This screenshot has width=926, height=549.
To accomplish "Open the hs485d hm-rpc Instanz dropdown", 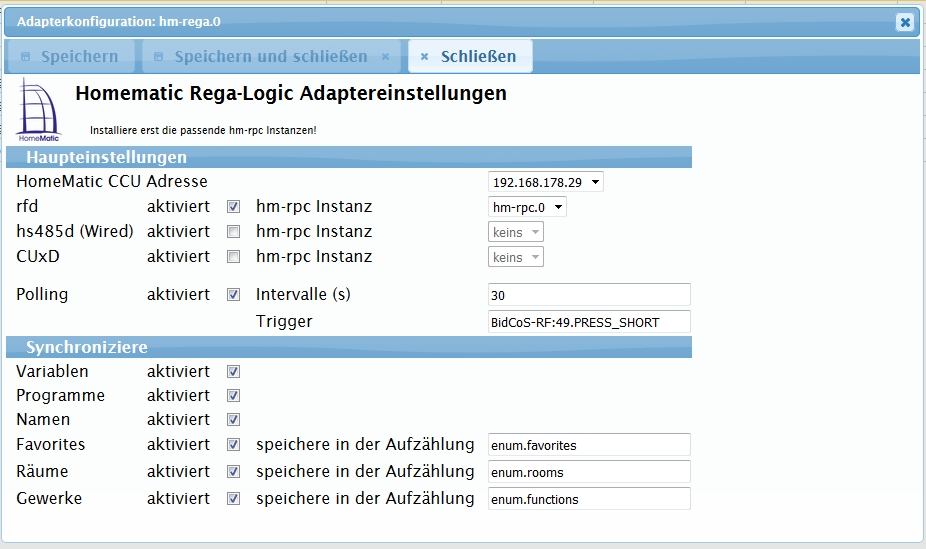I will click(x=516, y=232).
